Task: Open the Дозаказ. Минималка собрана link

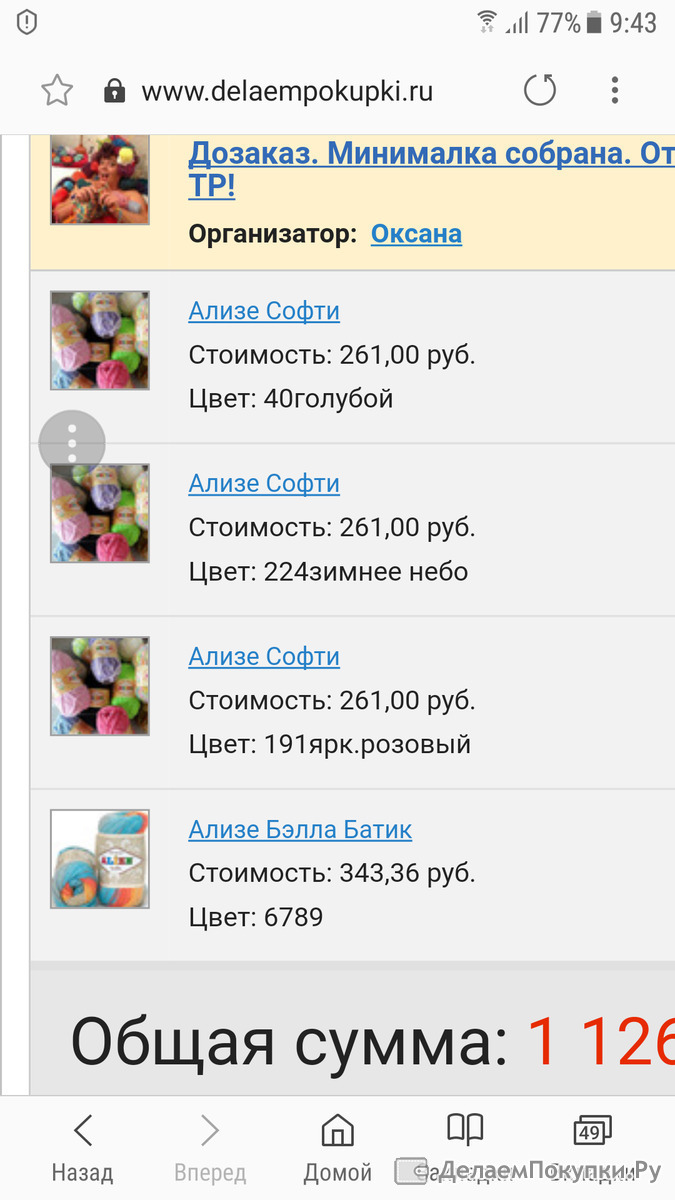Action: [x=430, y=169]
